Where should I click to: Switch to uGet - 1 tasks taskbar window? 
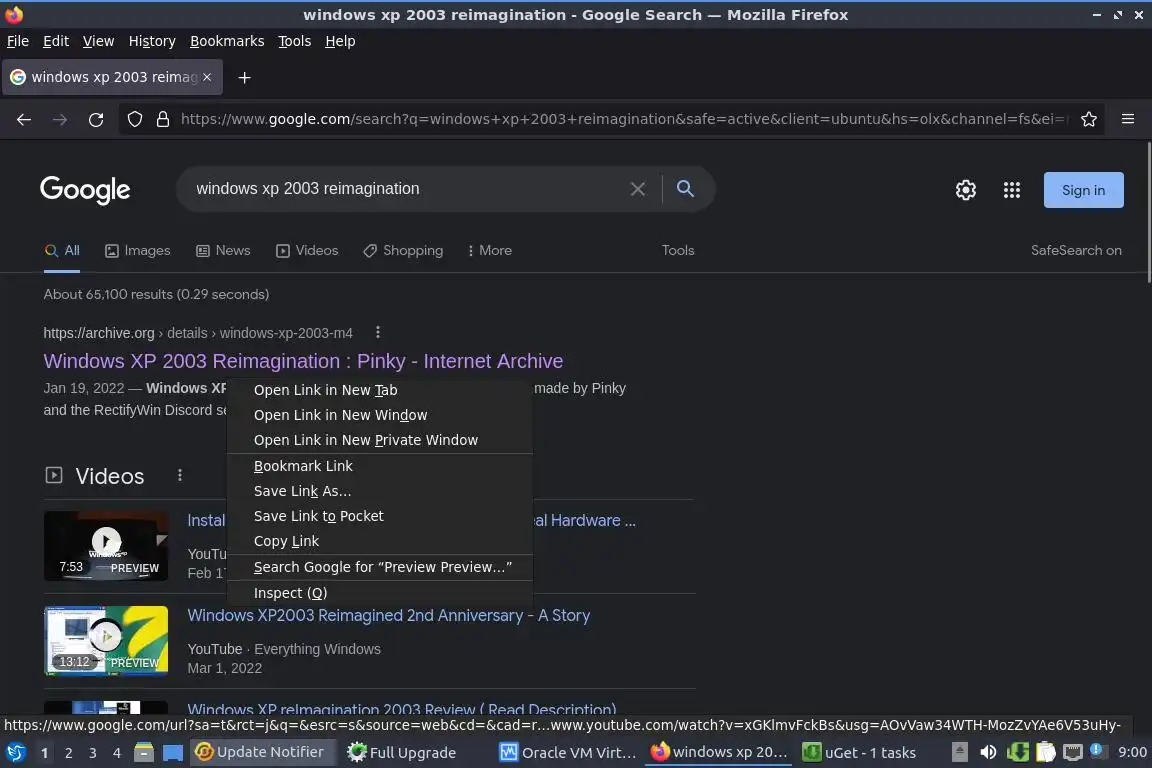tap(860, 753)
